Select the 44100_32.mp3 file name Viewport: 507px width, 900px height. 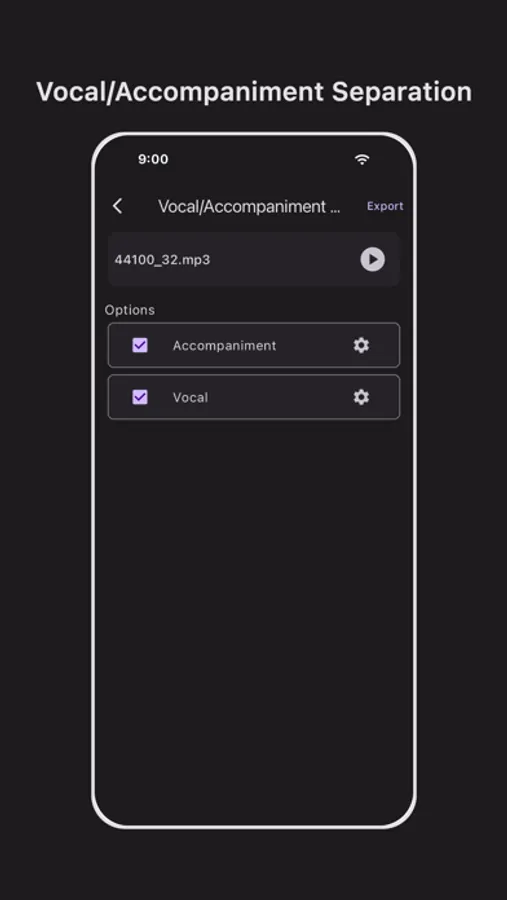tap(162, 259)
